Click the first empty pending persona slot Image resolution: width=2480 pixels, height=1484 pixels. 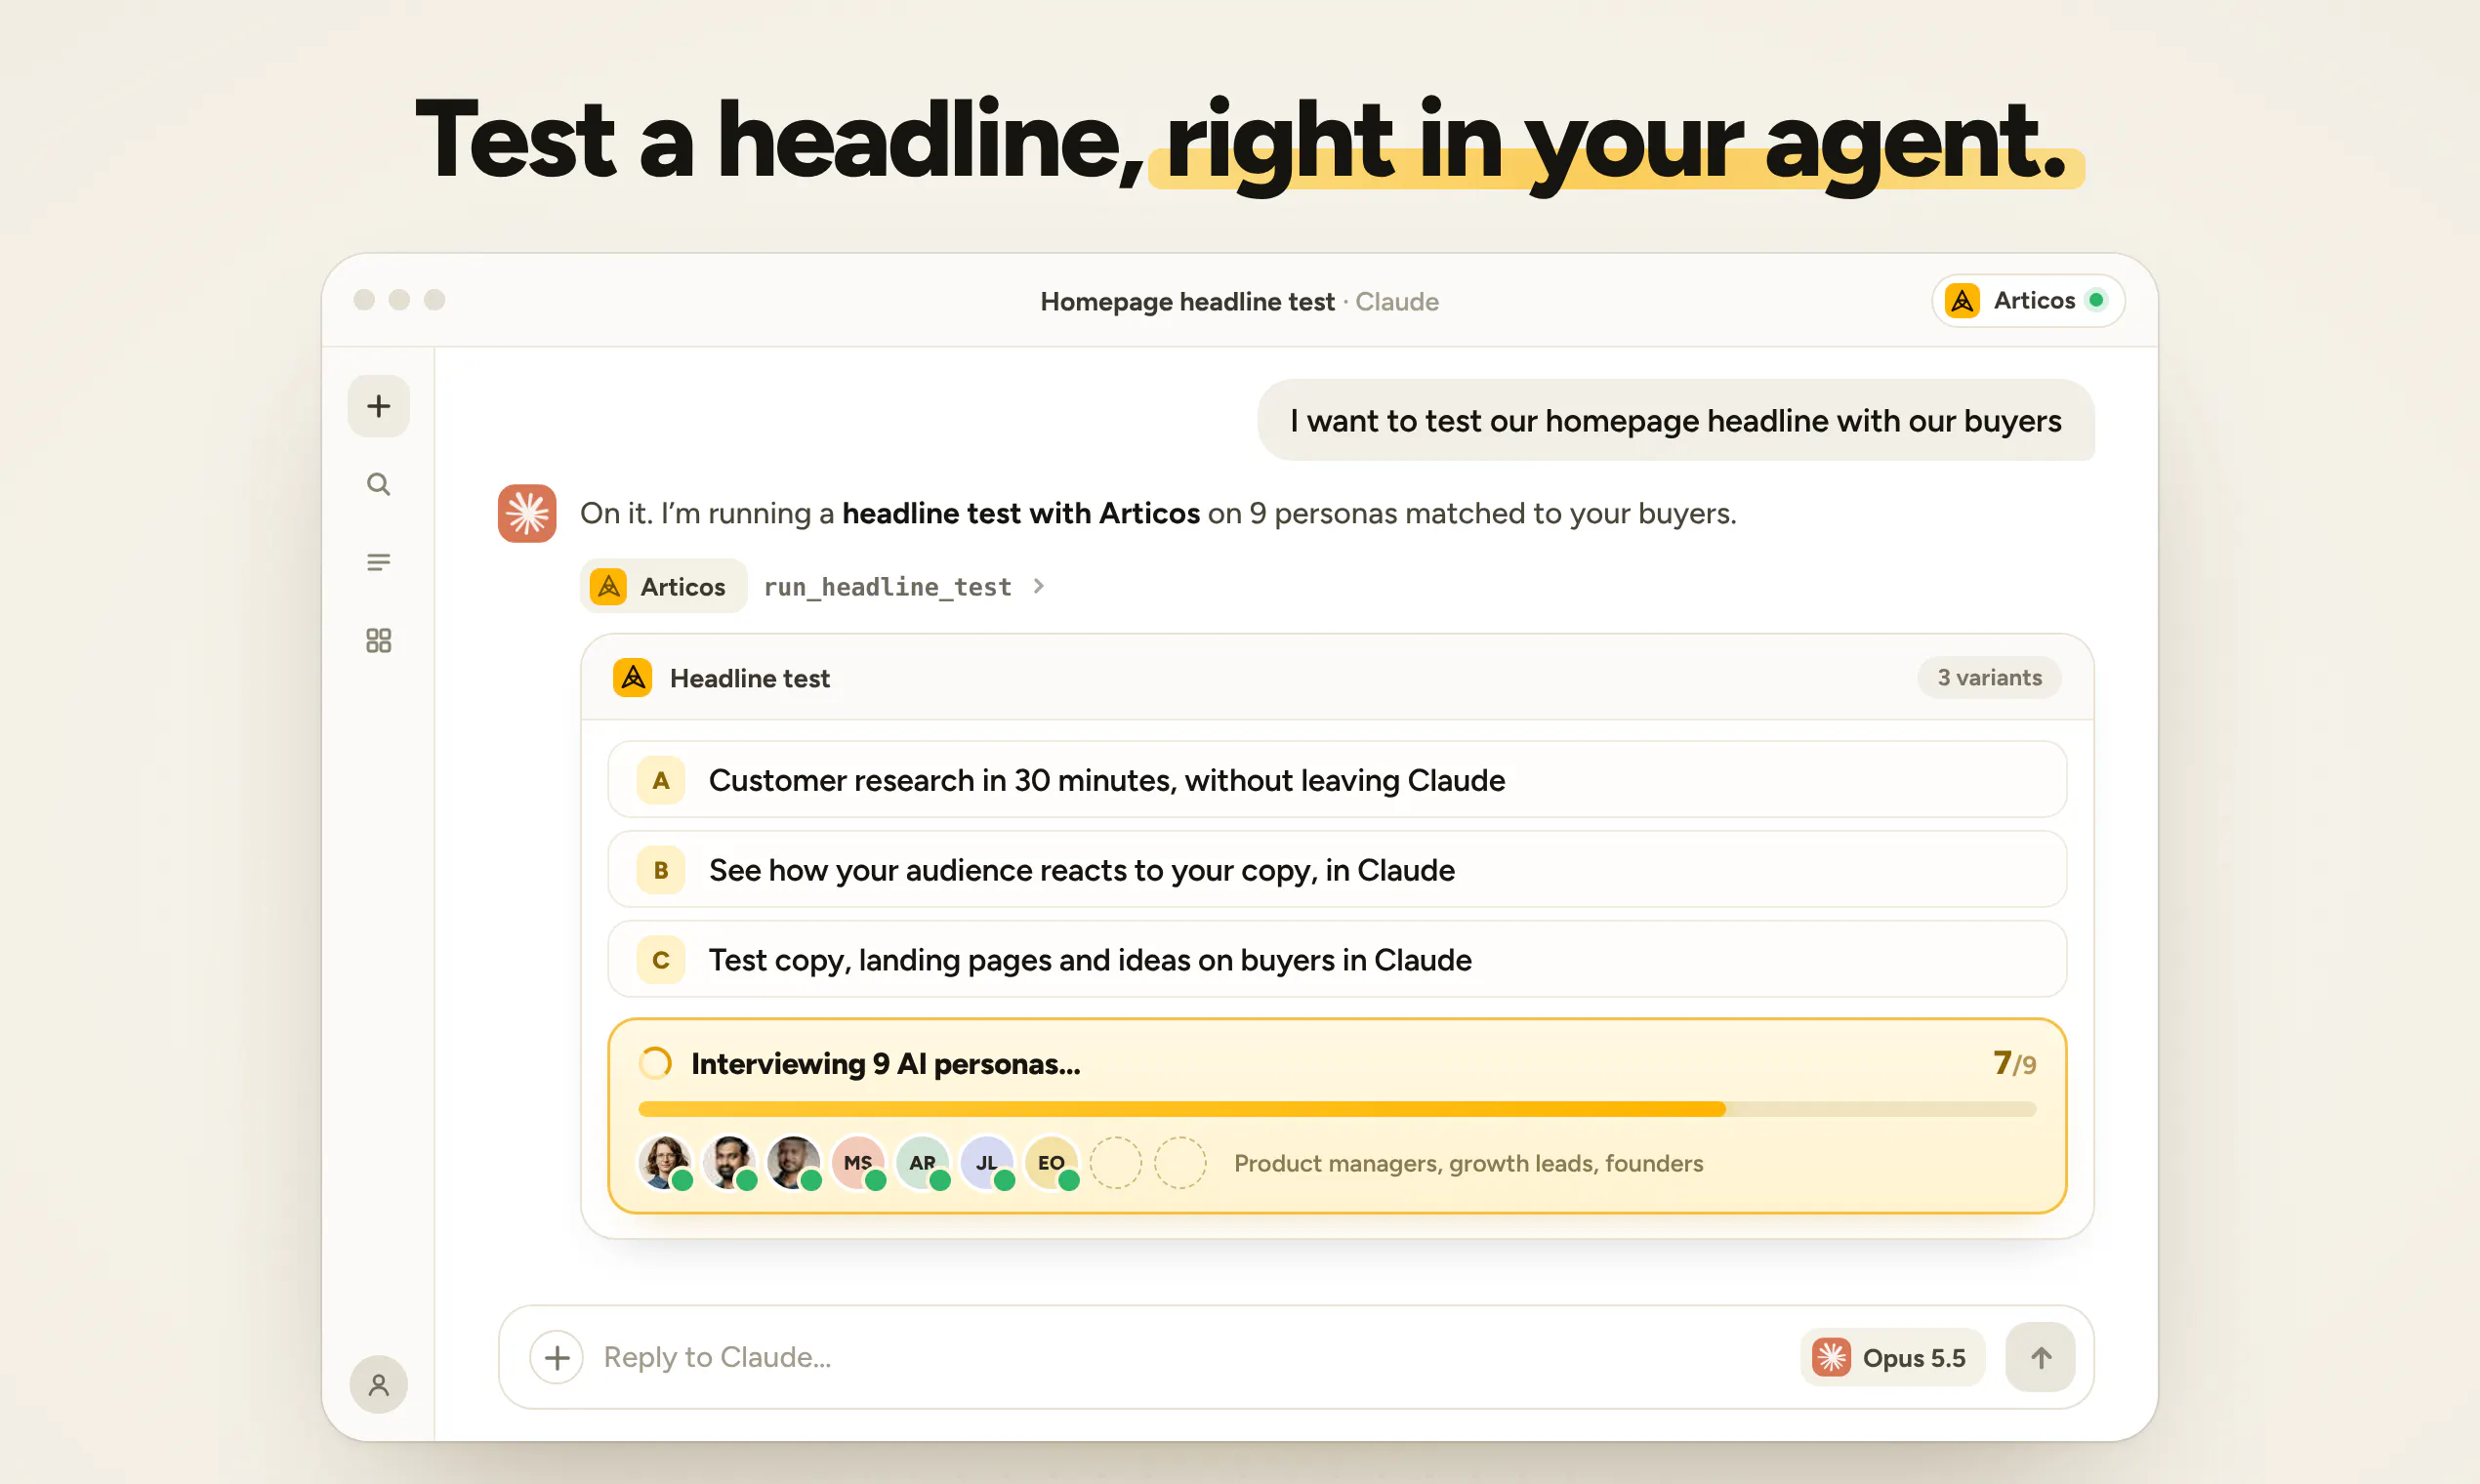[x=1116, y=1162]
